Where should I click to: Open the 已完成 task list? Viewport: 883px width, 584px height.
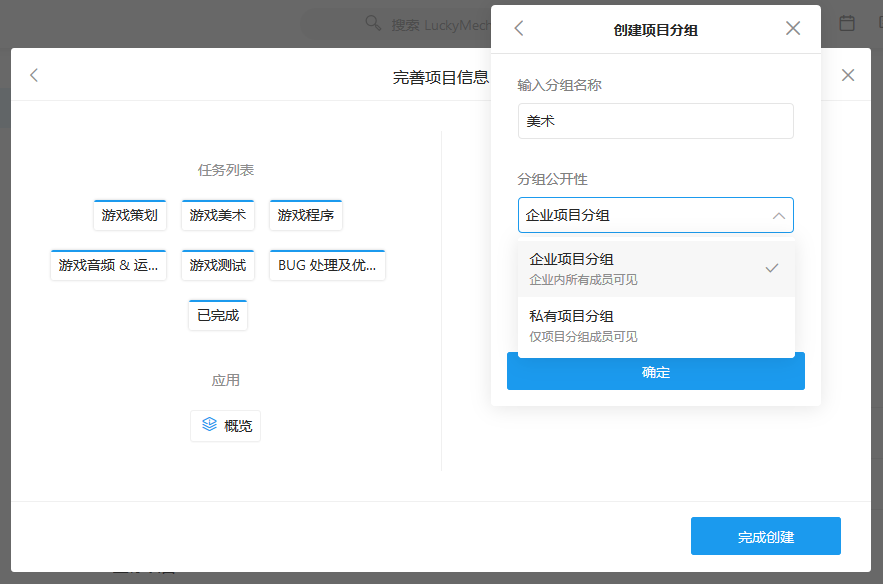[217, 314]
